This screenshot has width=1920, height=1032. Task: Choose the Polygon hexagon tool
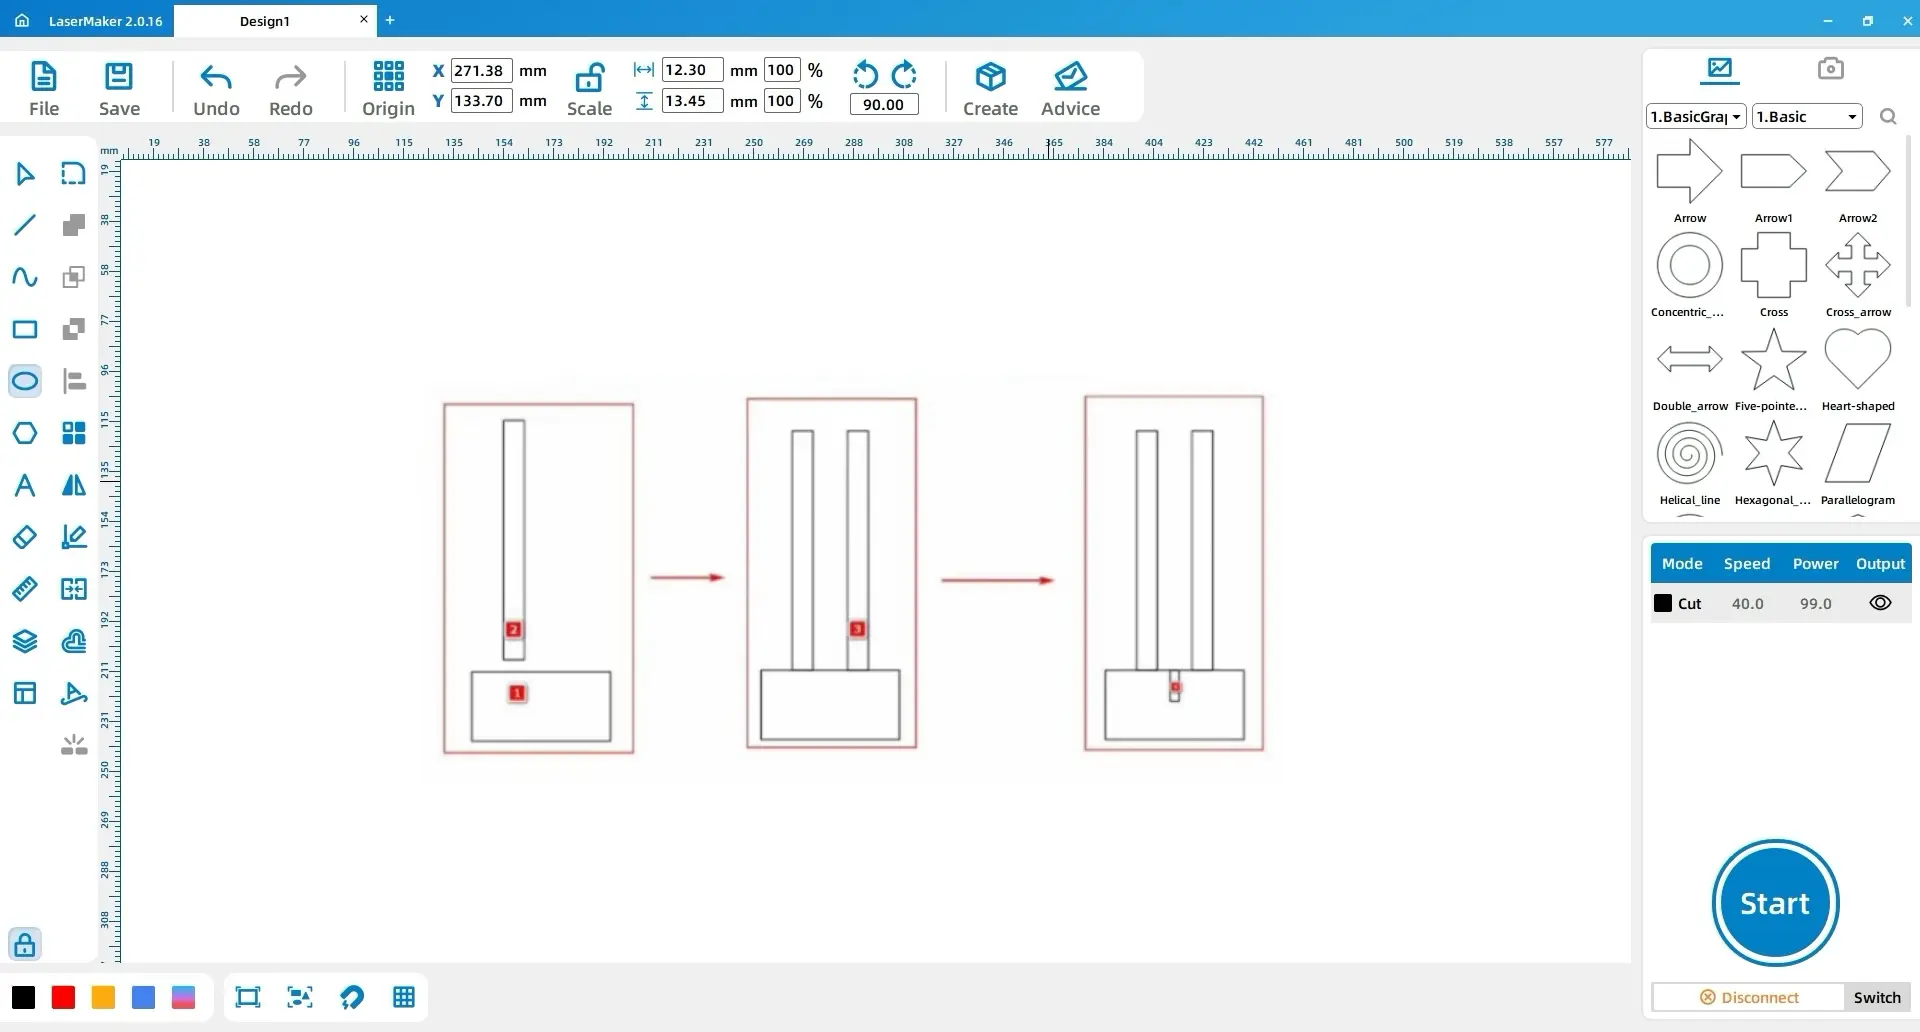(25, 433)
